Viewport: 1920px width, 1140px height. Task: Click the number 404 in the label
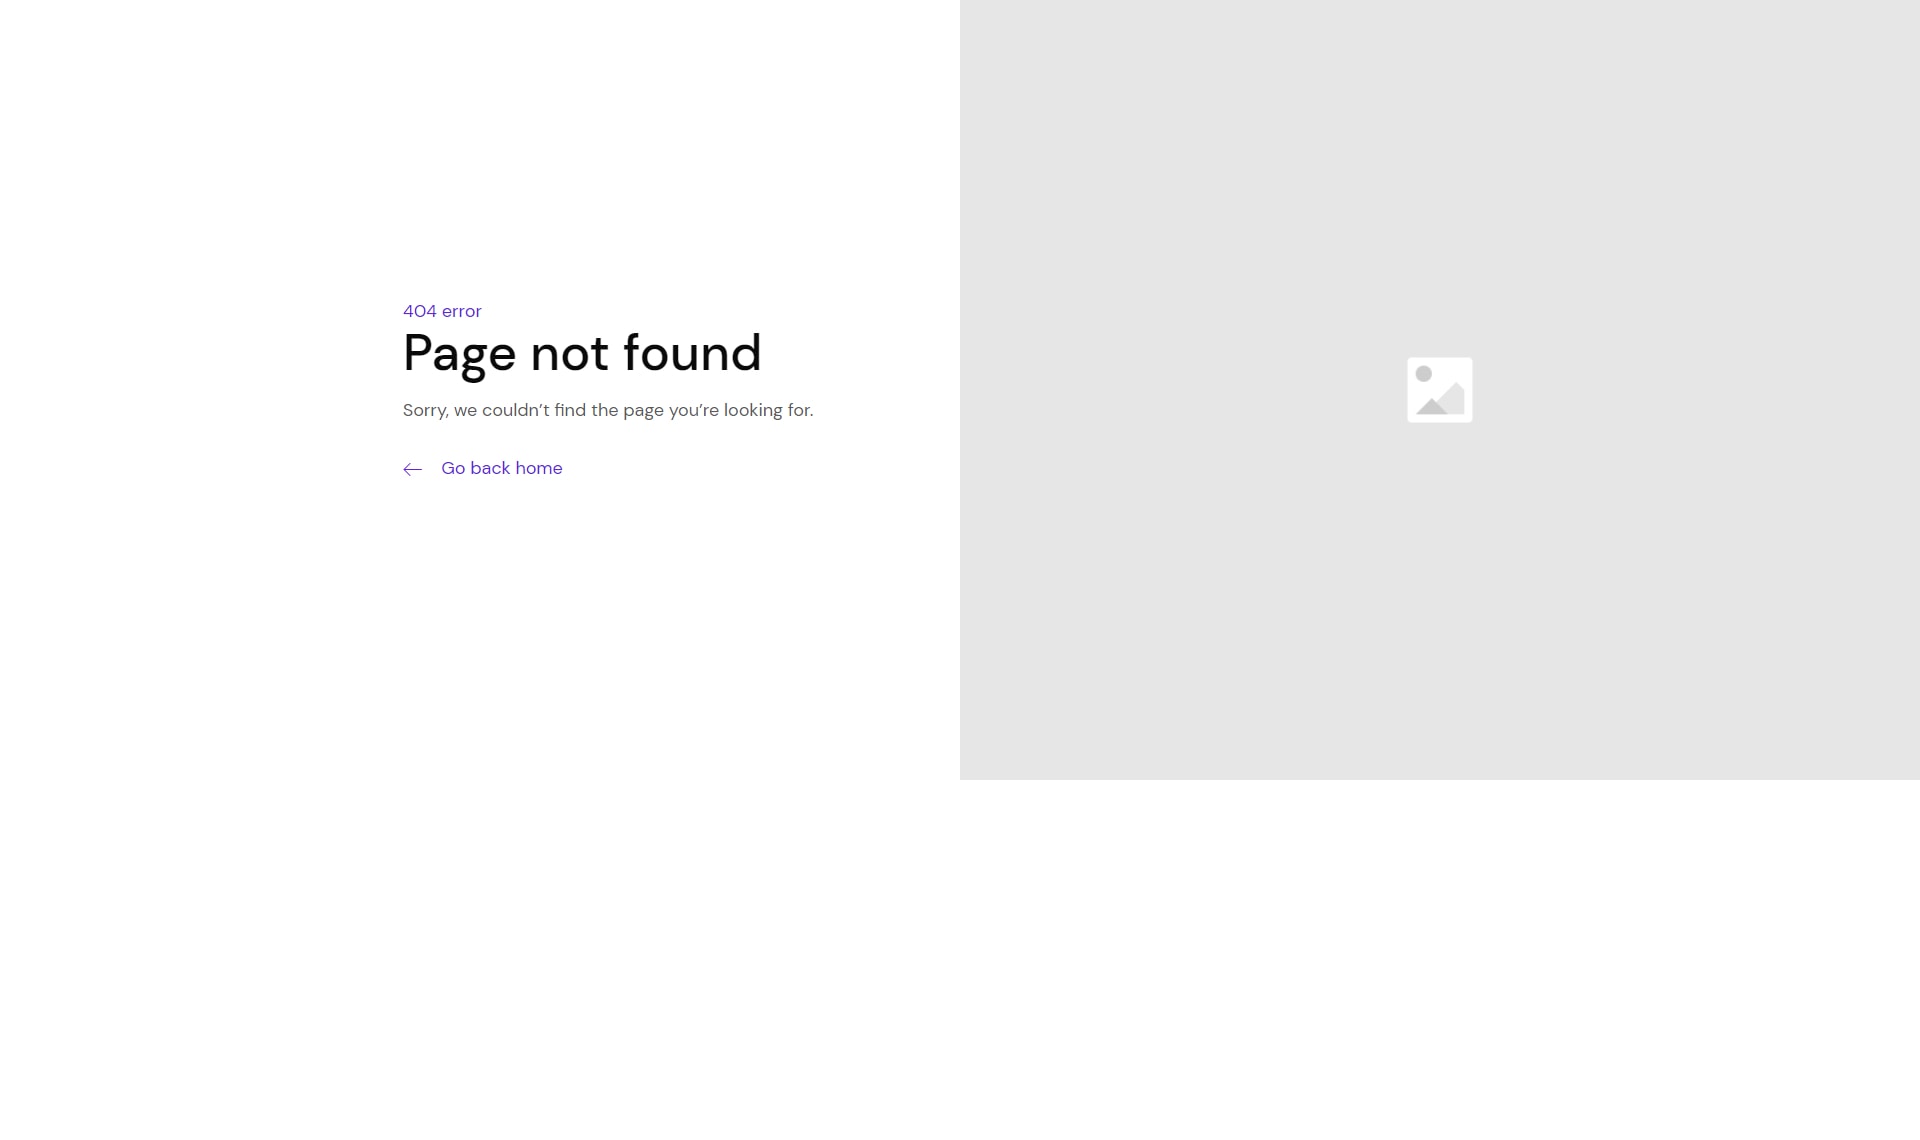click(420, 311)
